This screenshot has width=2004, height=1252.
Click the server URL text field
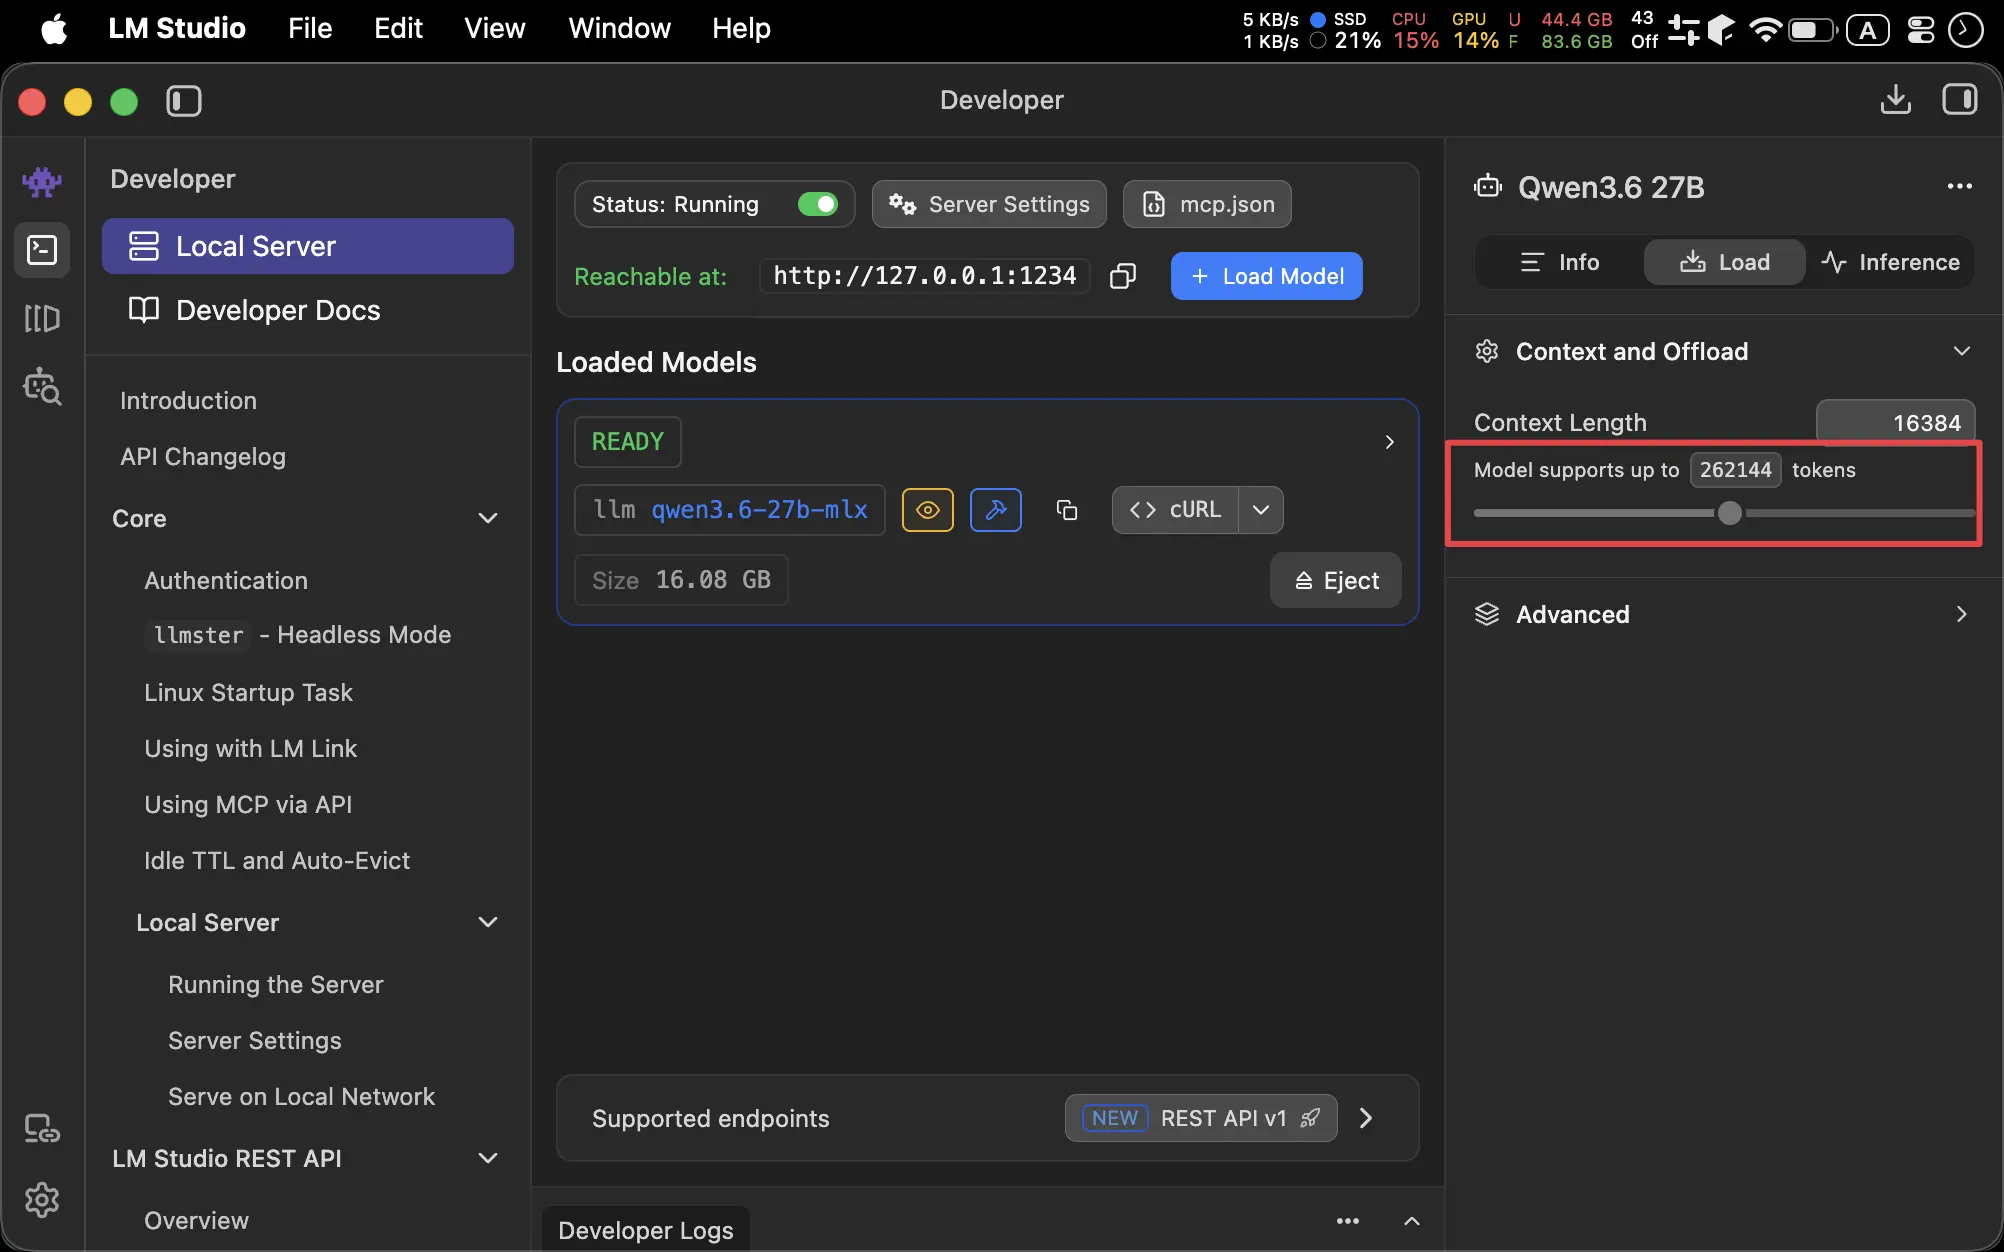click(925, 276)
